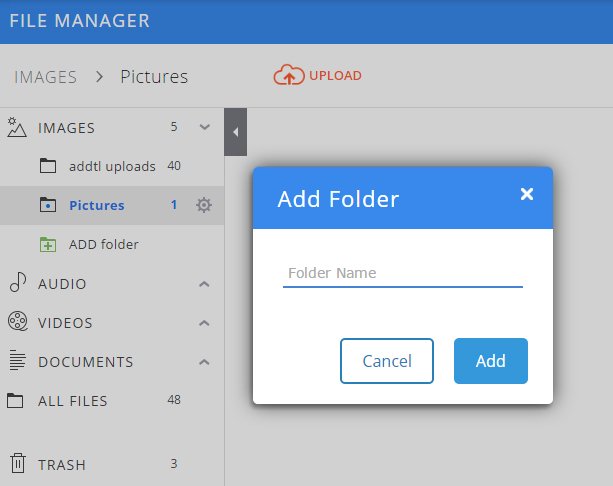Expand the AUDIO section chevron
This screenshot has width=613, height=486.
pyautogui.click(x=204, y=284)
